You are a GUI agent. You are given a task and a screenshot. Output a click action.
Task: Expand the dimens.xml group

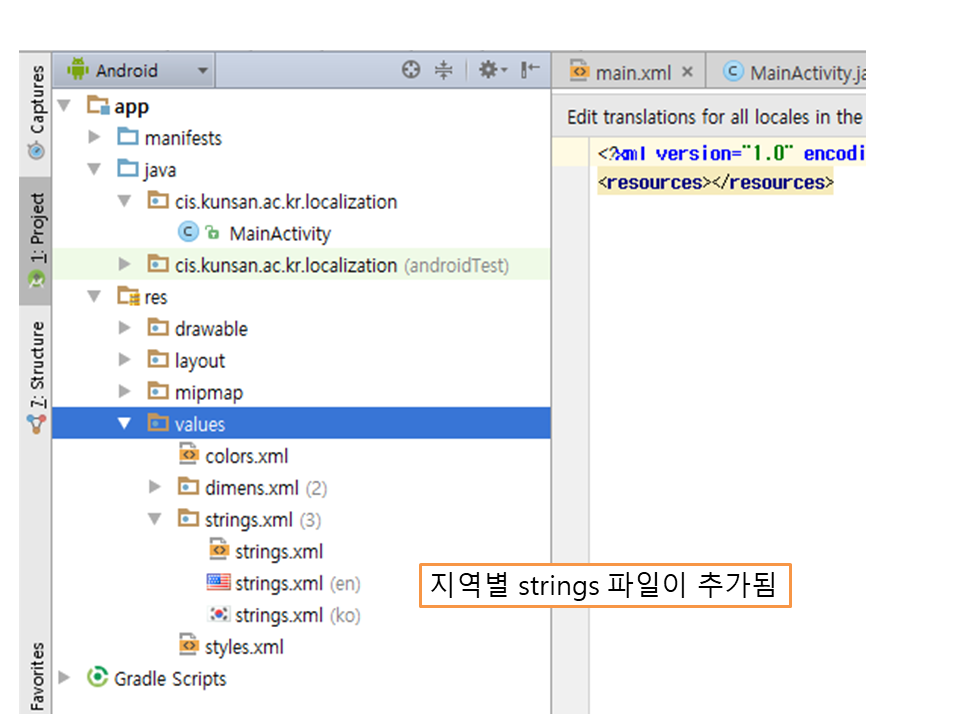click(x=155, y=487)
